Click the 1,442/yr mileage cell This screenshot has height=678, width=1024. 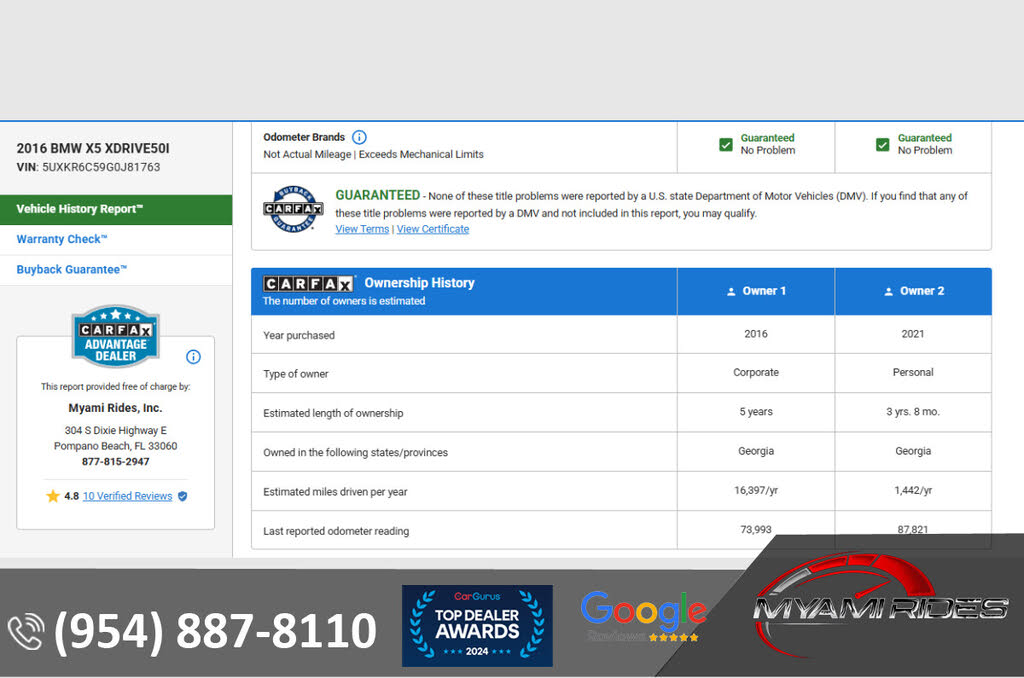(x=913, y=490)
